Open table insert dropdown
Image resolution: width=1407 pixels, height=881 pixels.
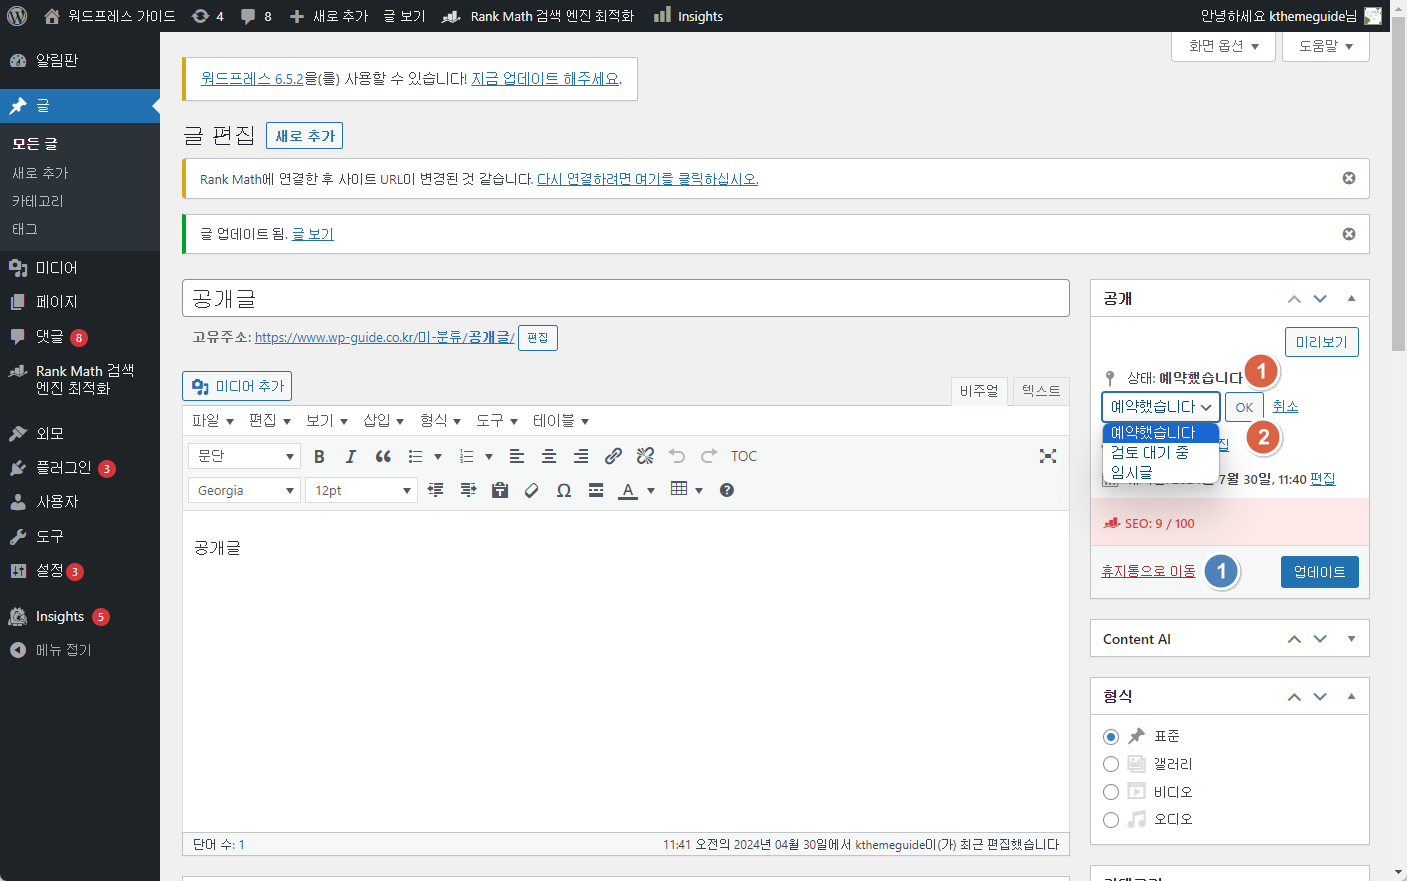(687, 490)
